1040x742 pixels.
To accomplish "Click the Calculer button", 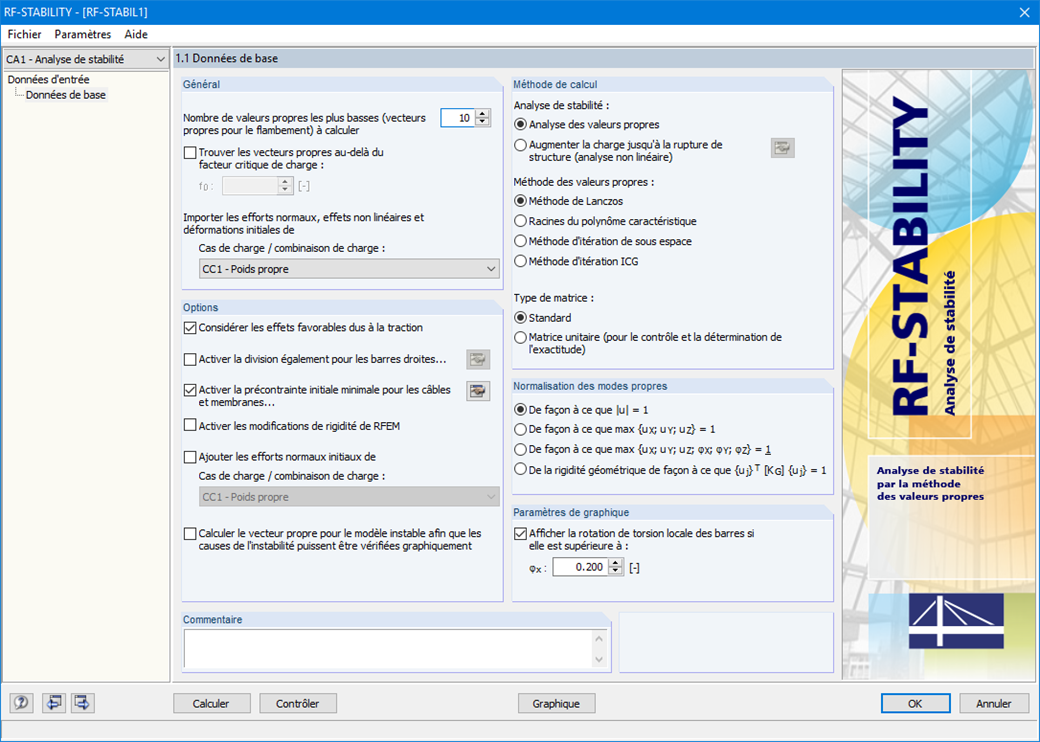I will pyautogui.click(x=212, y=704).
